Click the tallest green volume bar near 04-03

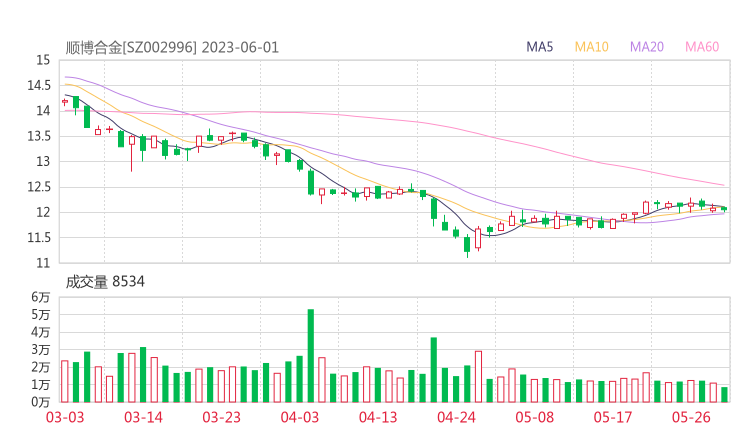311,356
